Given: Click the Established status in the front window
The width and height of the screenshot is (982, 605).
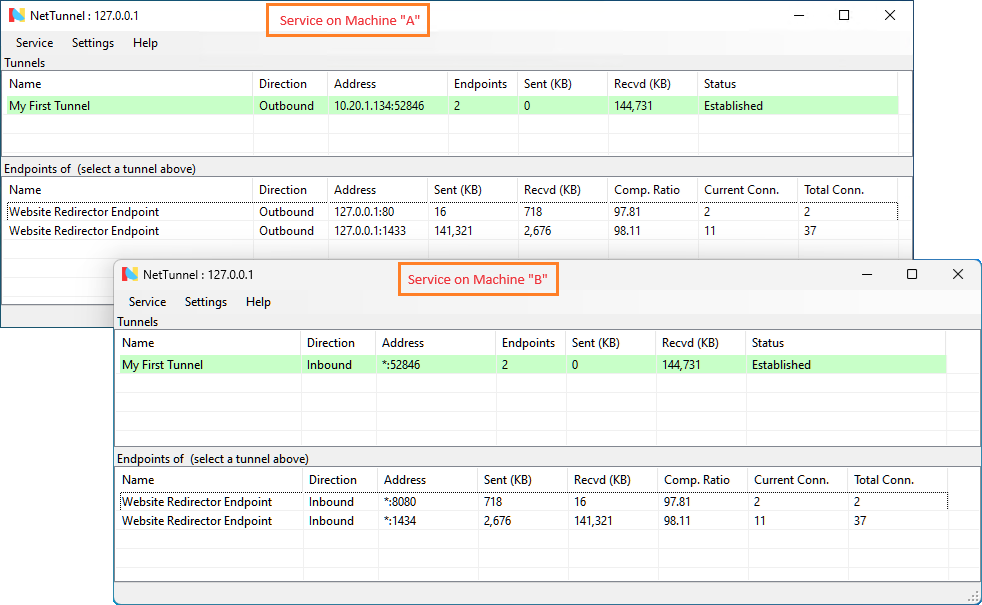Looking at the screenshot, I should (781, 365).
